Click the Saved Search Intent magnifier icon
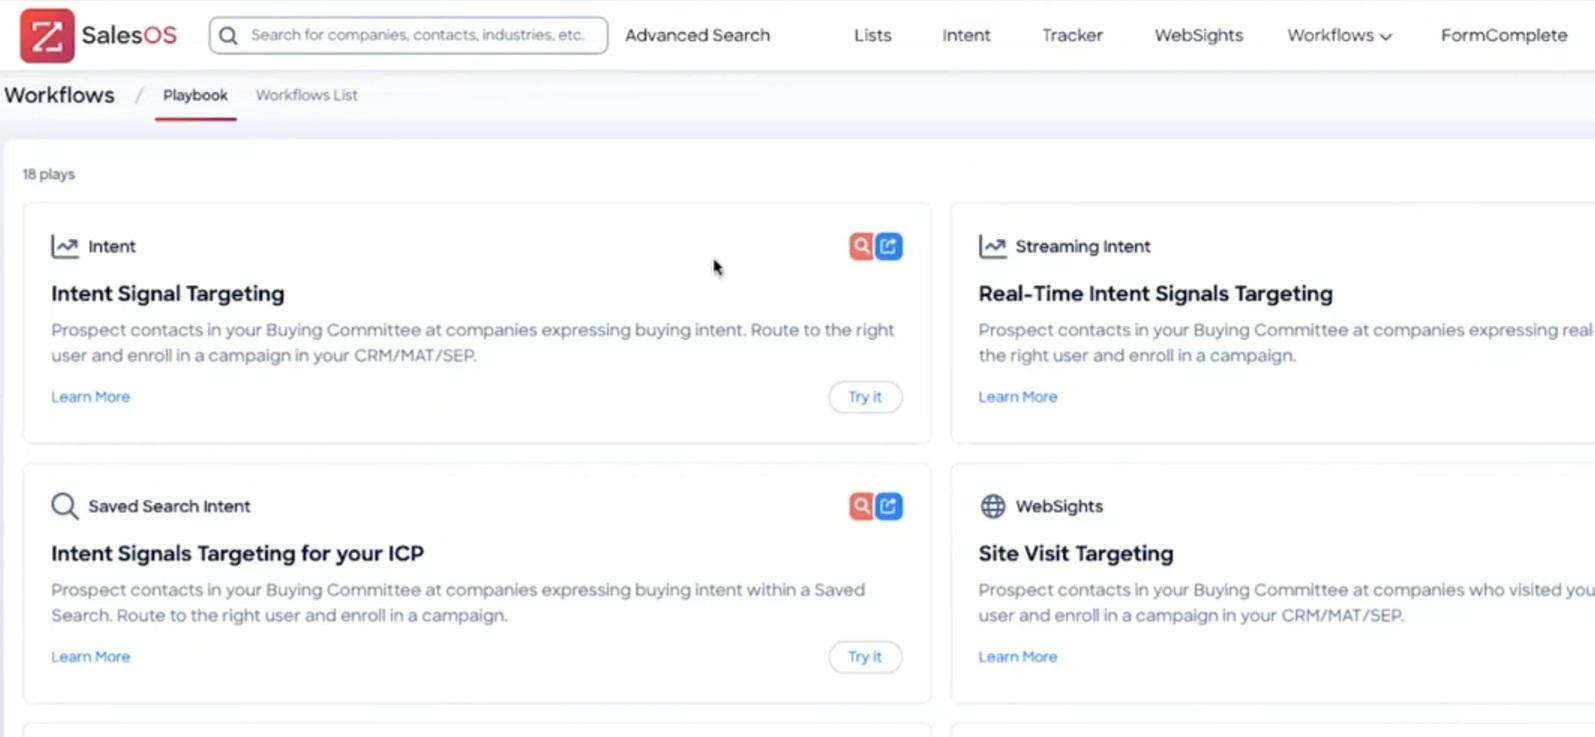 coord(65,506)
